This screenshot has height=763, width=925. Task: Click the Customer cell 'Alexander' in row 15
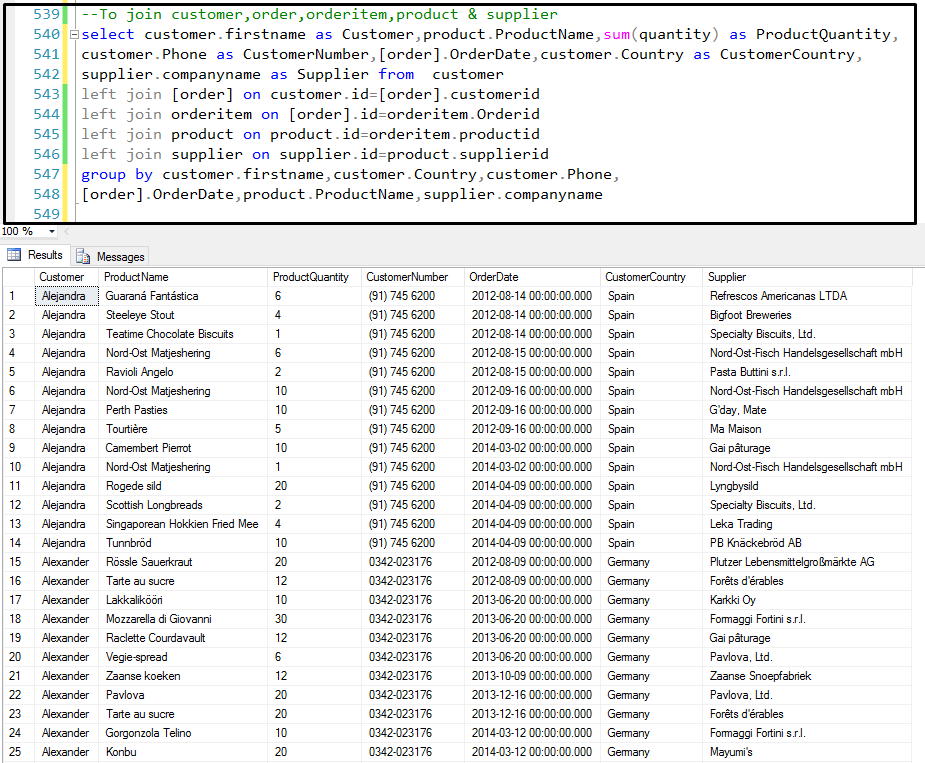click(65, 562)
